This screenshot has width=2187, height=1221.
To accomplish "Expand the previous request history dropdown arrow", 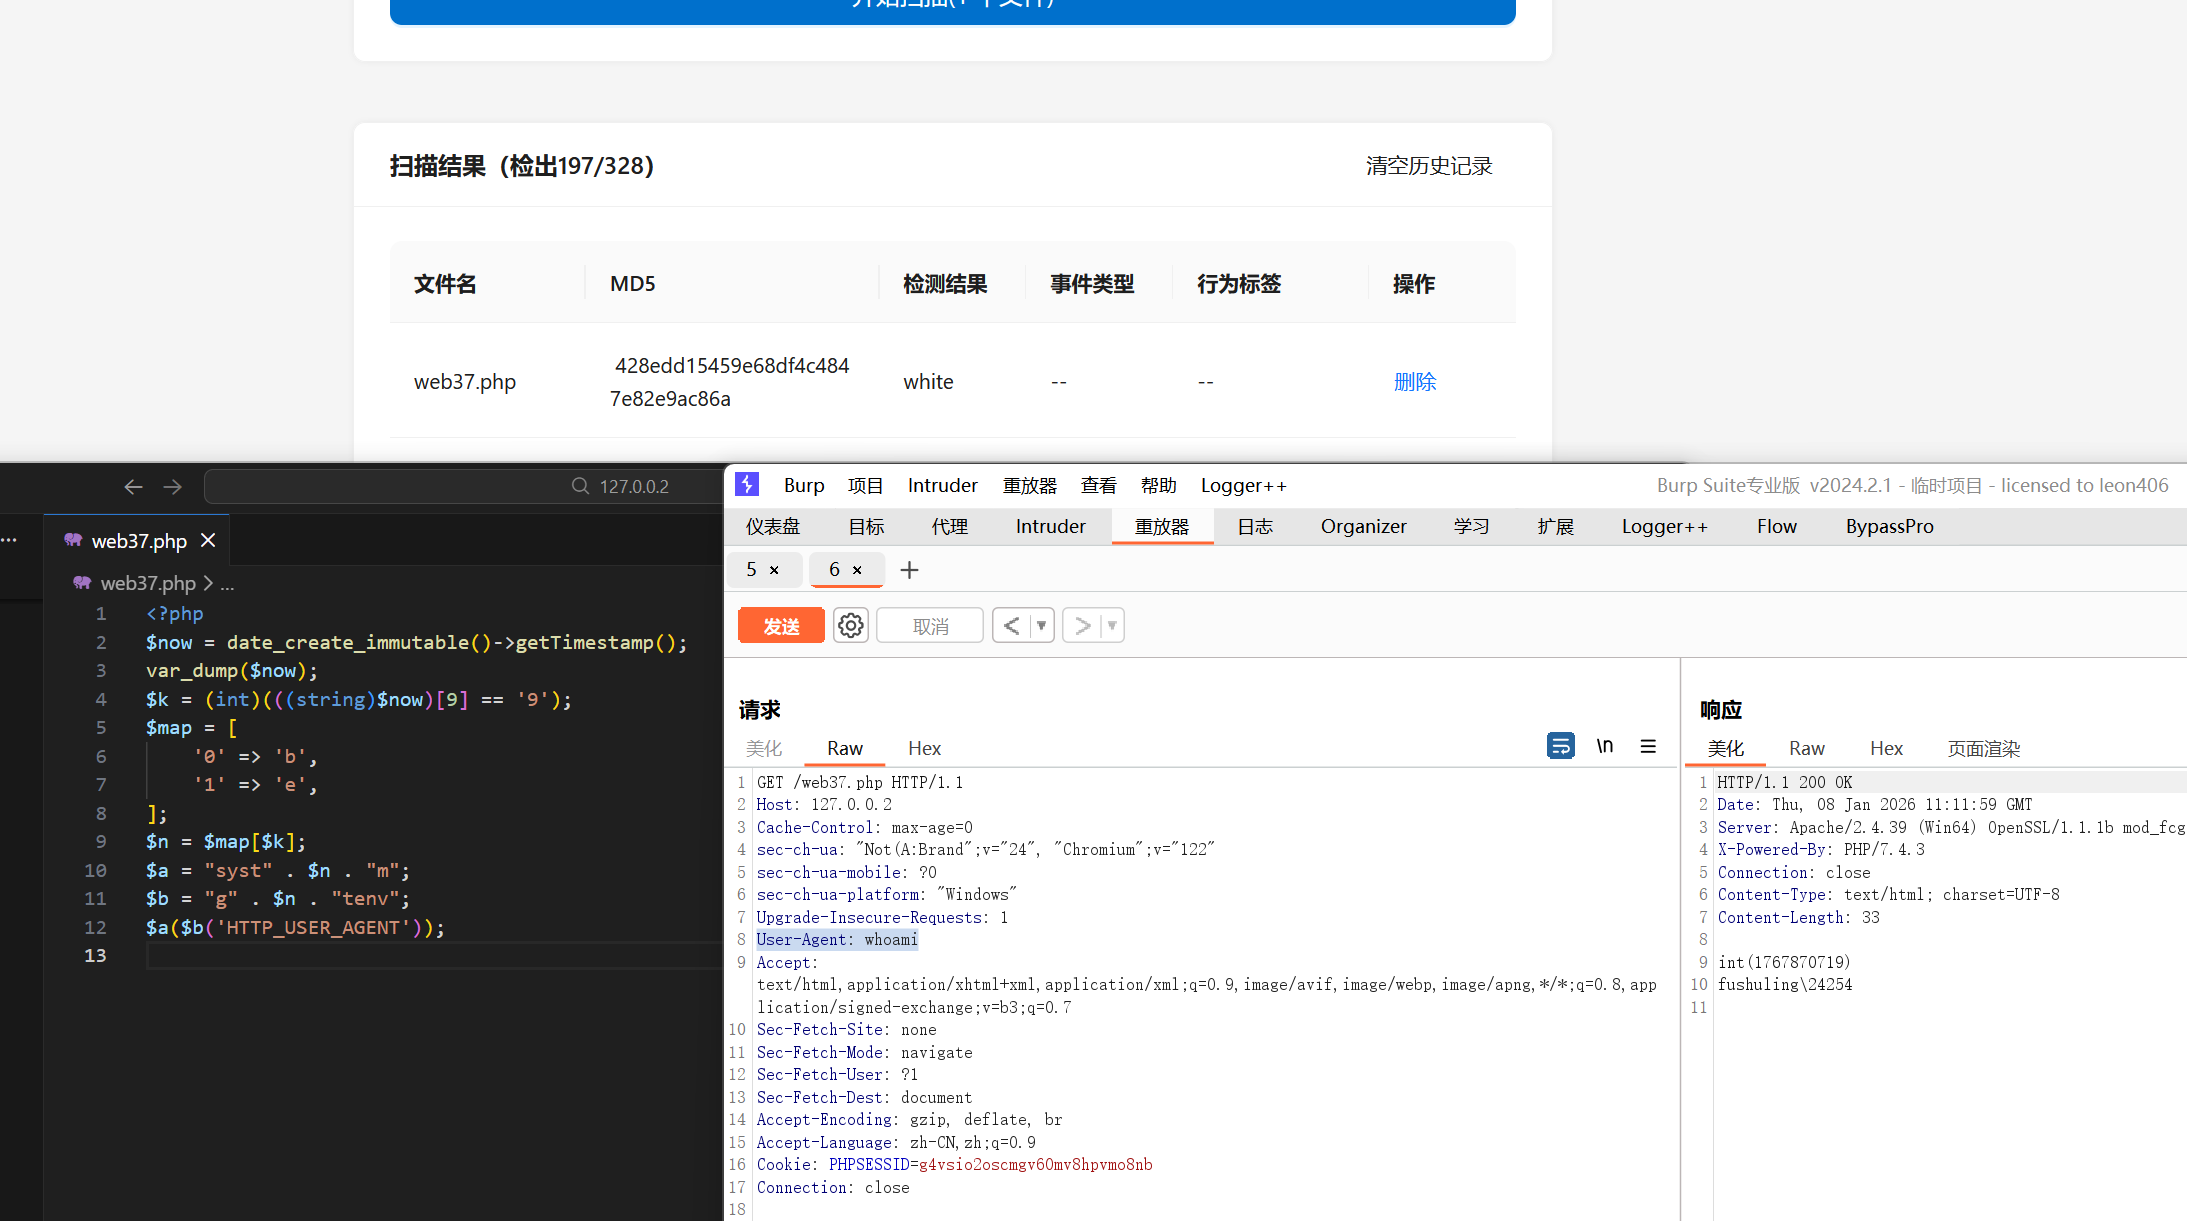I will [1041, 626].
